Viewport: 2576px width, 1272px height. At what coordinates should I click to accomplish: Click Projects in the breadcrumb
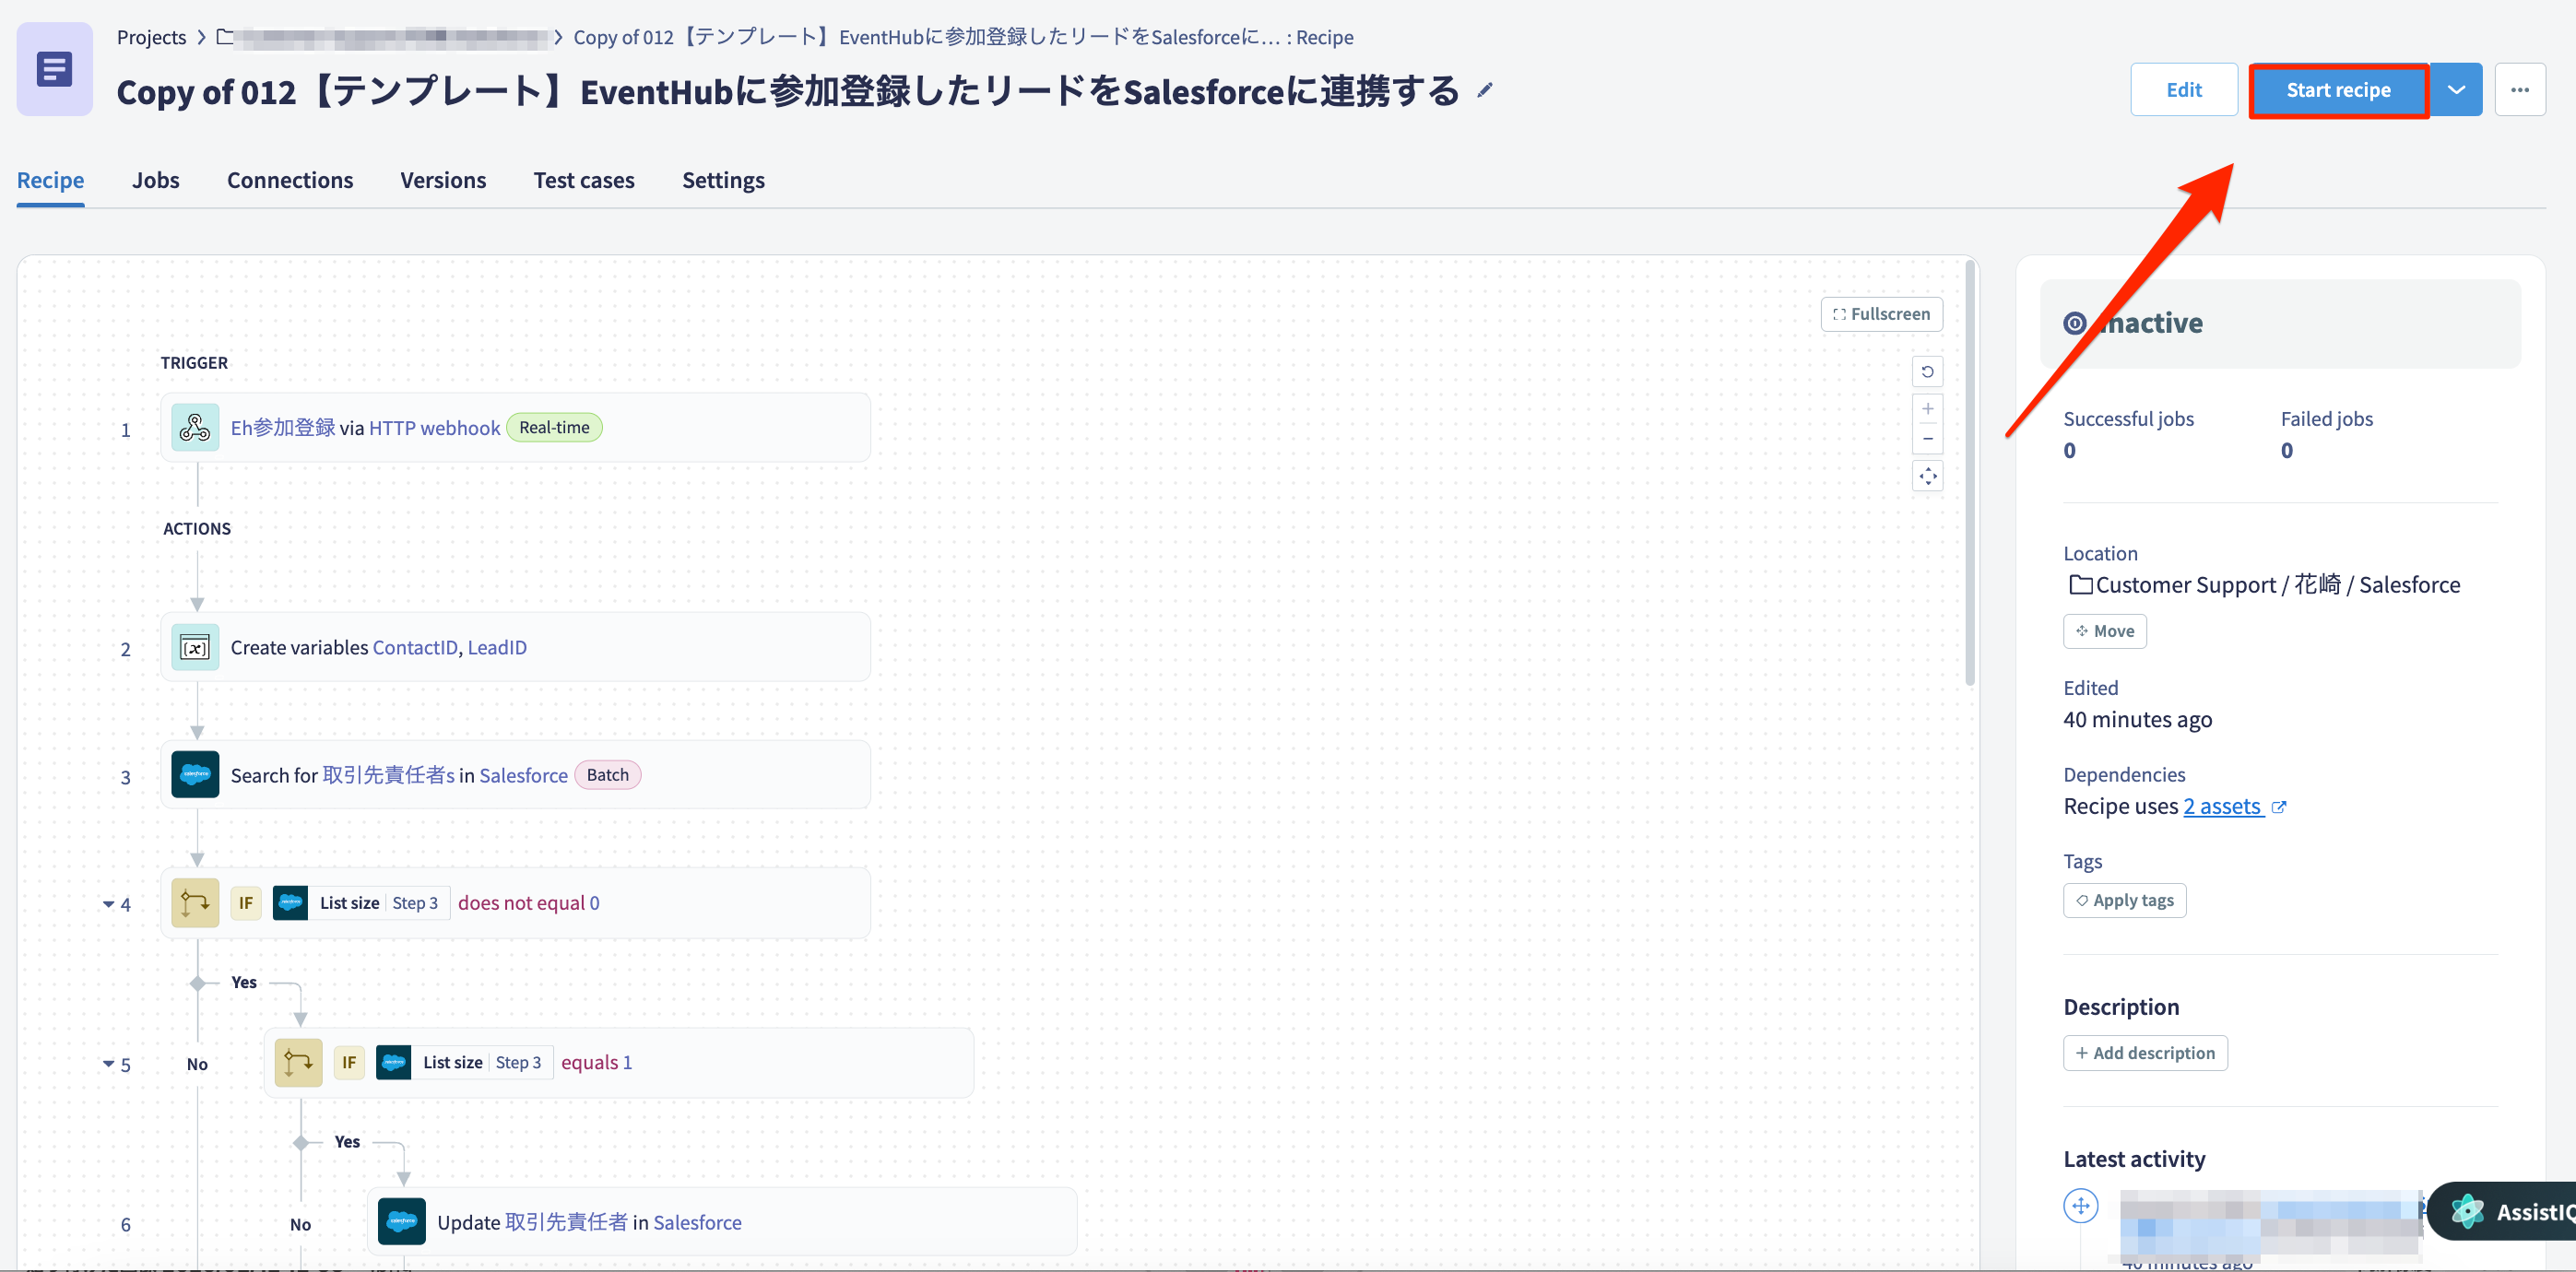coord(151,37)
